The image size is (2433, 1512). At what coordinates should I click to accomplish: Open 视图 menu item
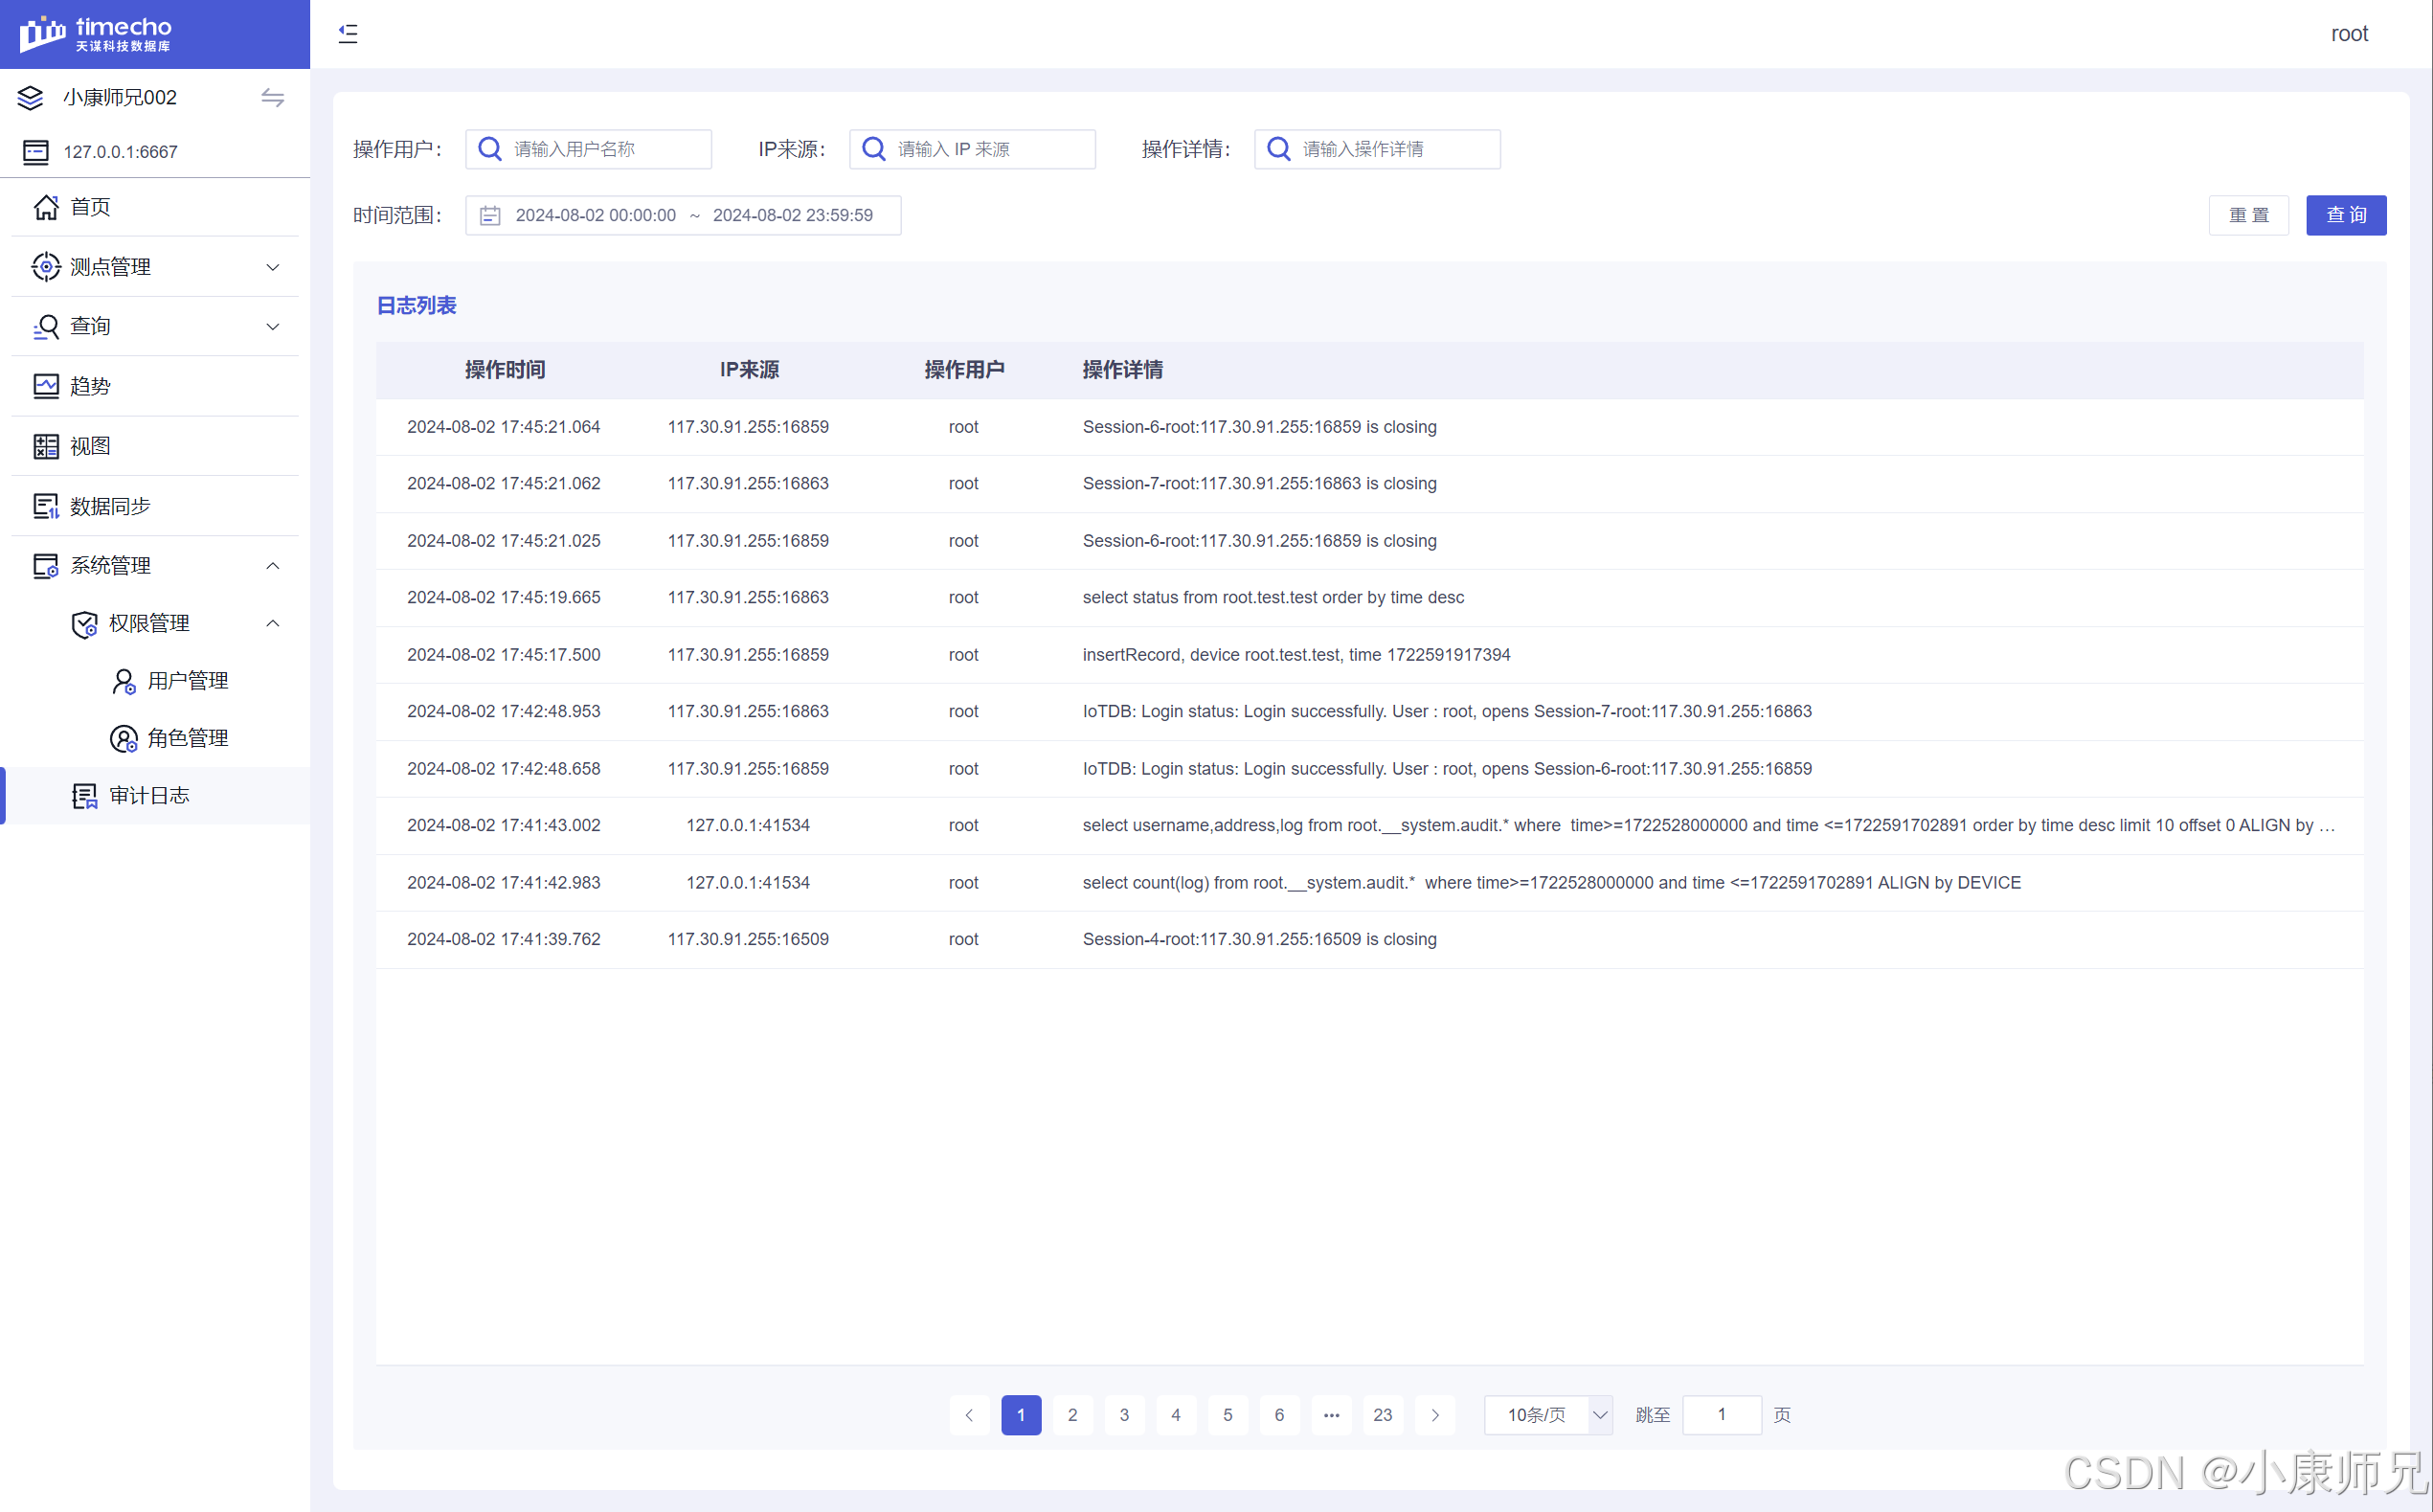(x=155, y=446)
